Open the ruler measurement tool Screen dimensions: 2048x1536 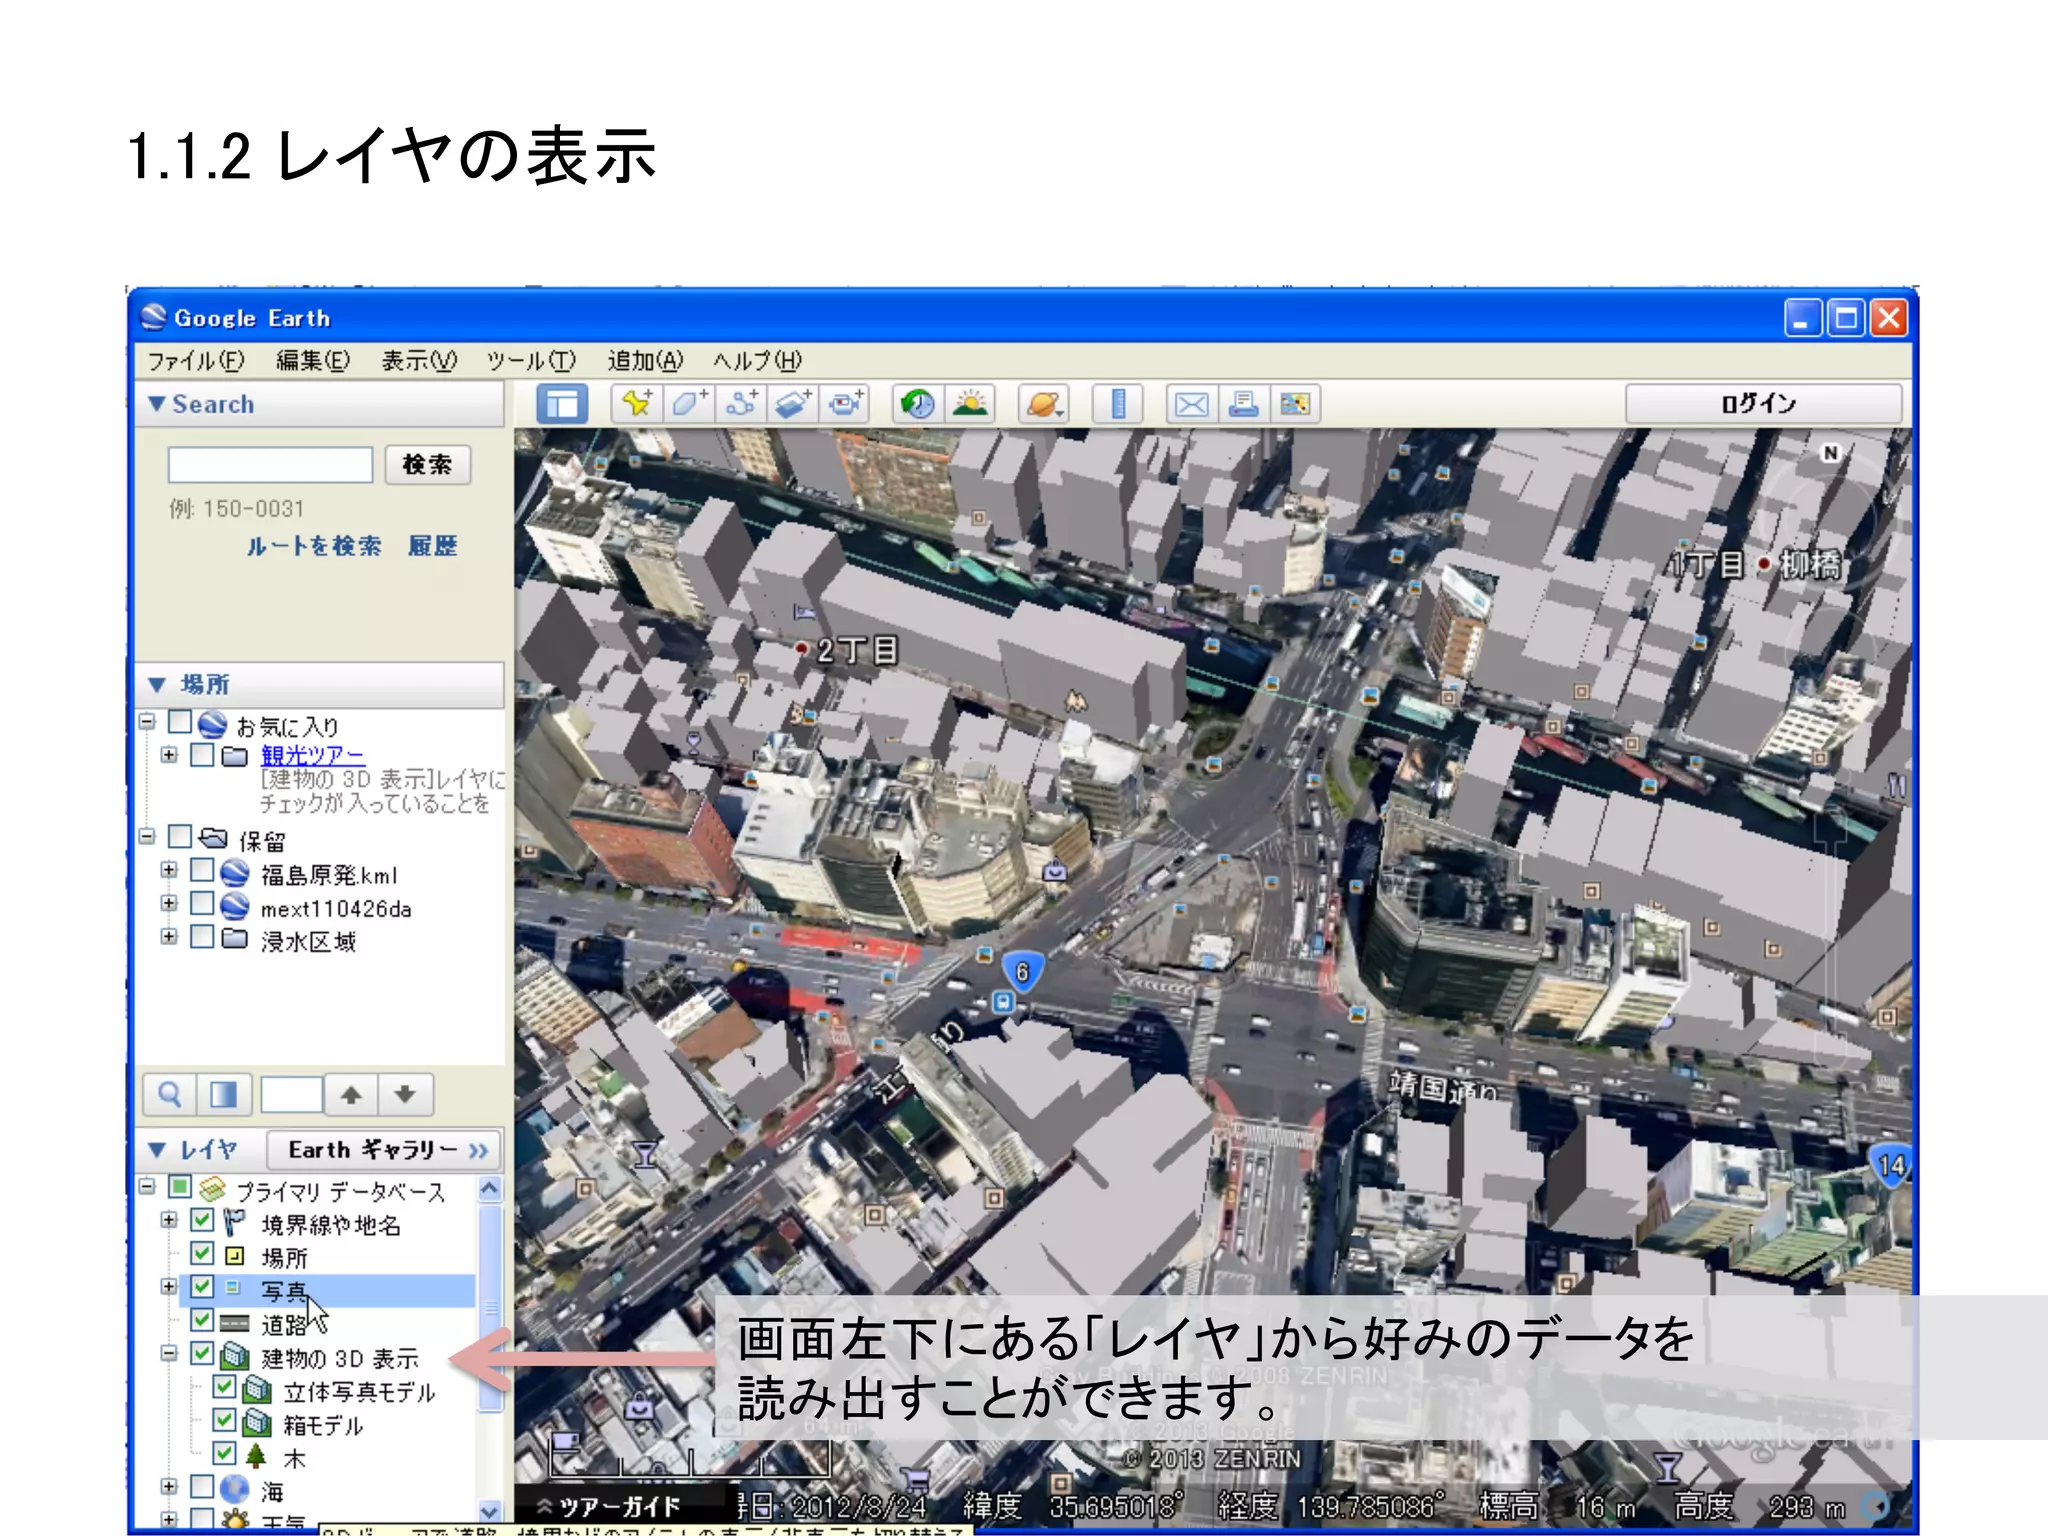pos(1118,404)
